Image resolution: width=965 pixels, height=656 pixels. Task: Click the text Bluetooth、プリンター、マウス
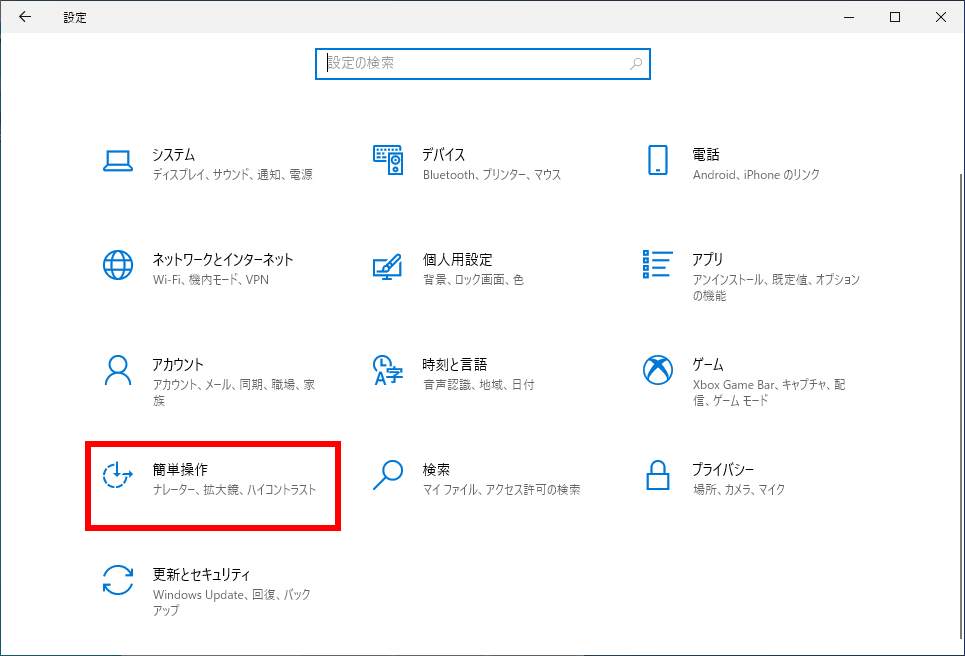492,175
